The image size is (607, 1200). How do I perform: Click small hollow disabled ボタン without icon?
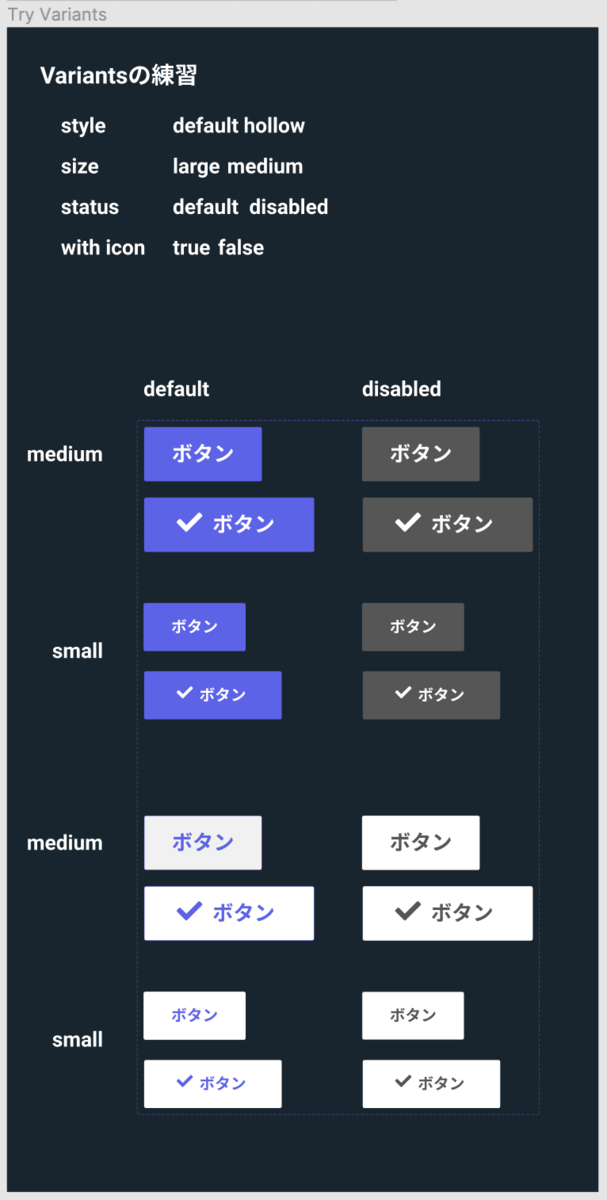click(413, 1016)
